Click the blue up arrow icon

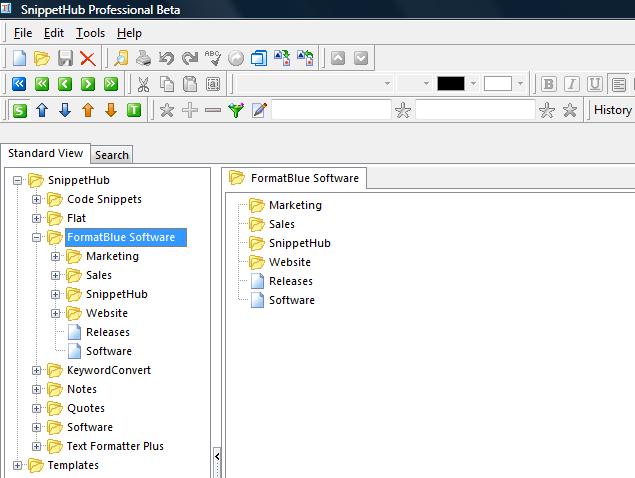point(42,110)
